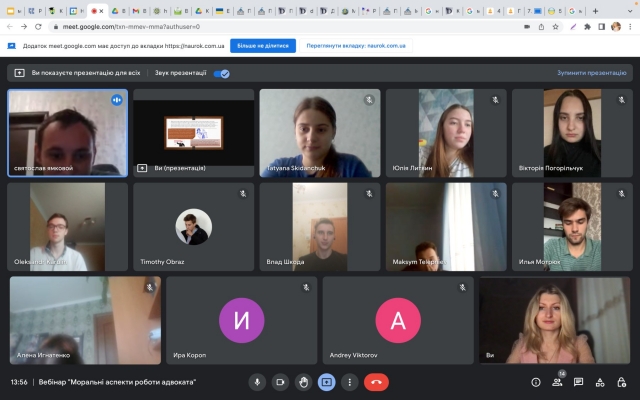
Task: Click the first browser tab
Action: coord(14,11)
